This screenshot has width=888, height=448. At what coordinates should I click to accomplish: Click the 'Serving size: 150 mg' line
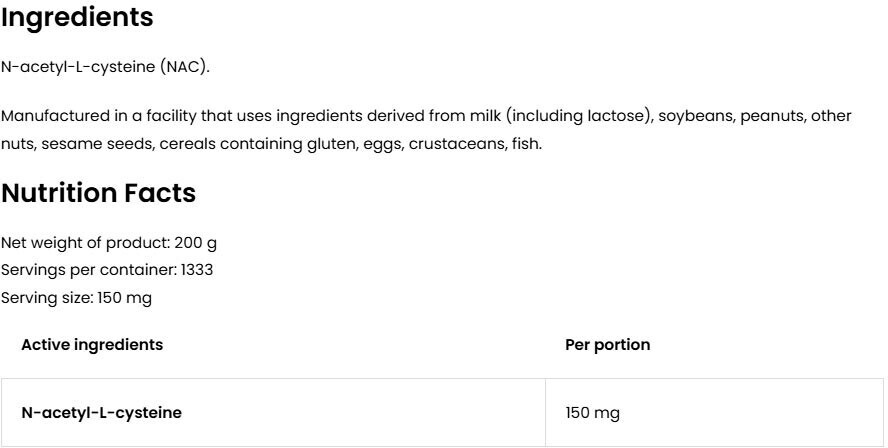[76, 297]
